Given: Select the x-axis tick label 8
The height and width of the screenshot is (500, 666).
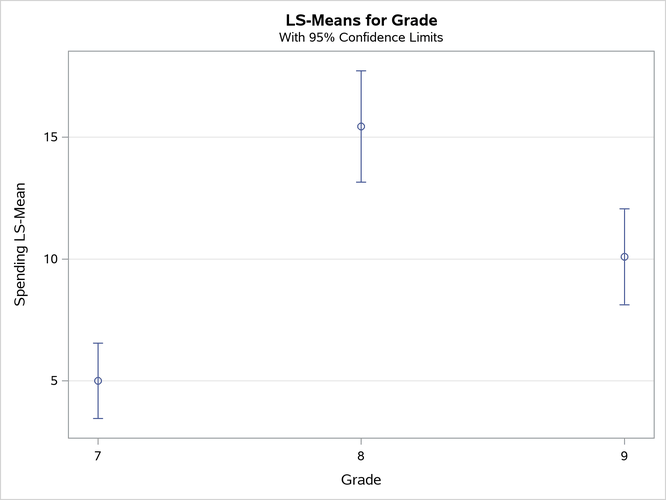Looking at the screenshot, I should (x=361, y=452).
